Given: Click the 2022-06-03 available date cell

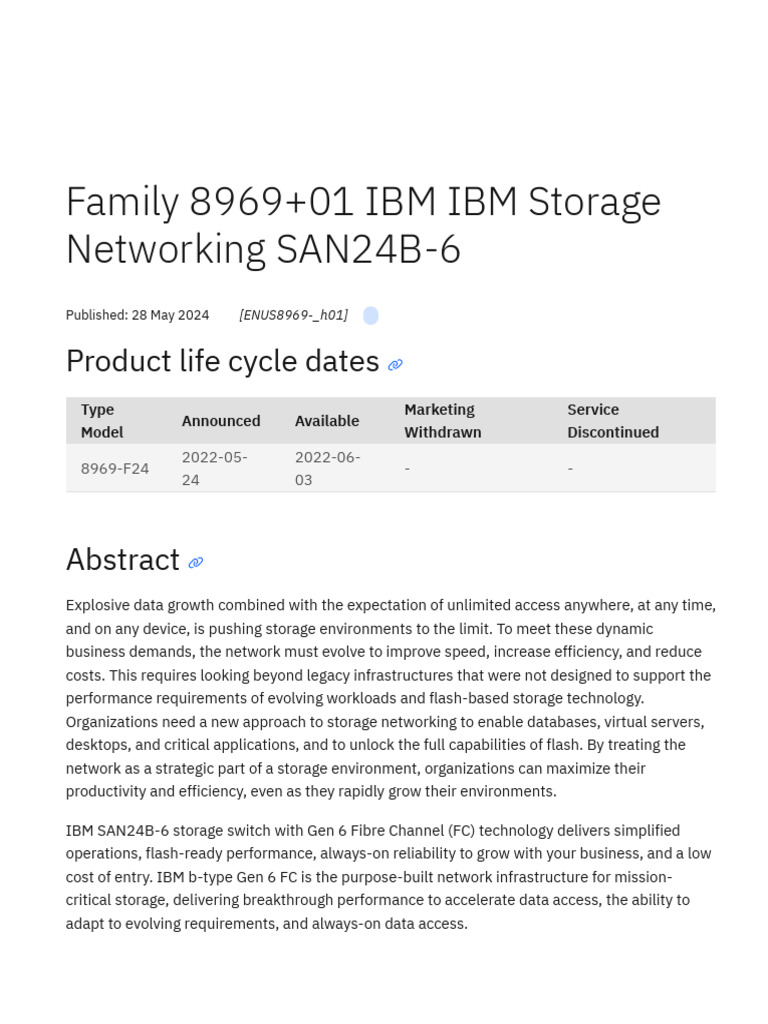Looking at the screenshot, I should pyautogui.click(x=327, y=468).
